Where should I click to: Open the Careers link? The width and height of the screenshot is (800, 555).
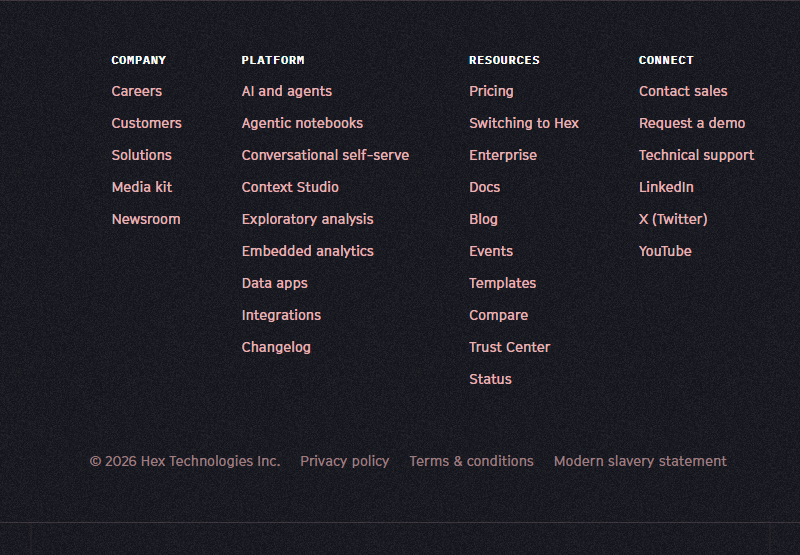pos(136,91)
